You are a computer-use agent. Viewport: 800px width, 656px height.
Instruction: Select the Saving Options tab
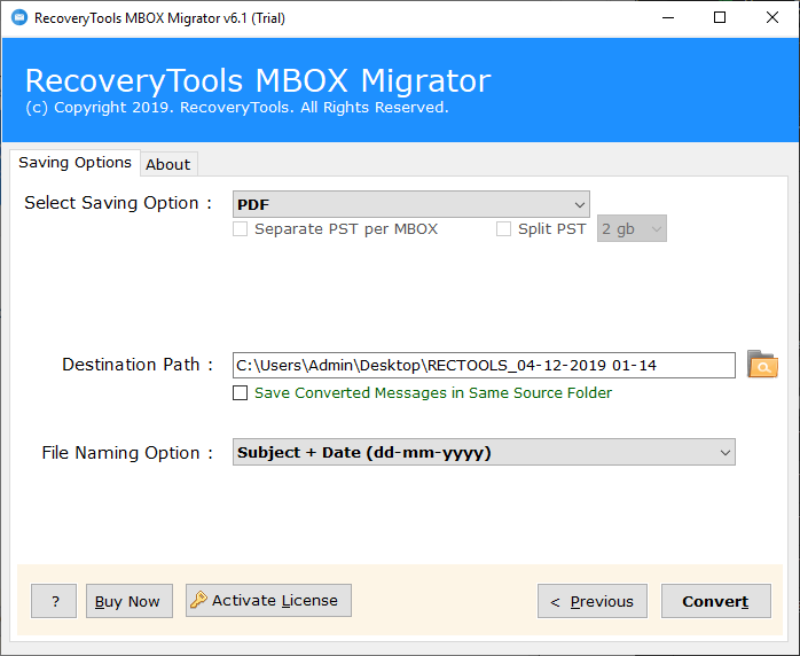coord(75,163)
